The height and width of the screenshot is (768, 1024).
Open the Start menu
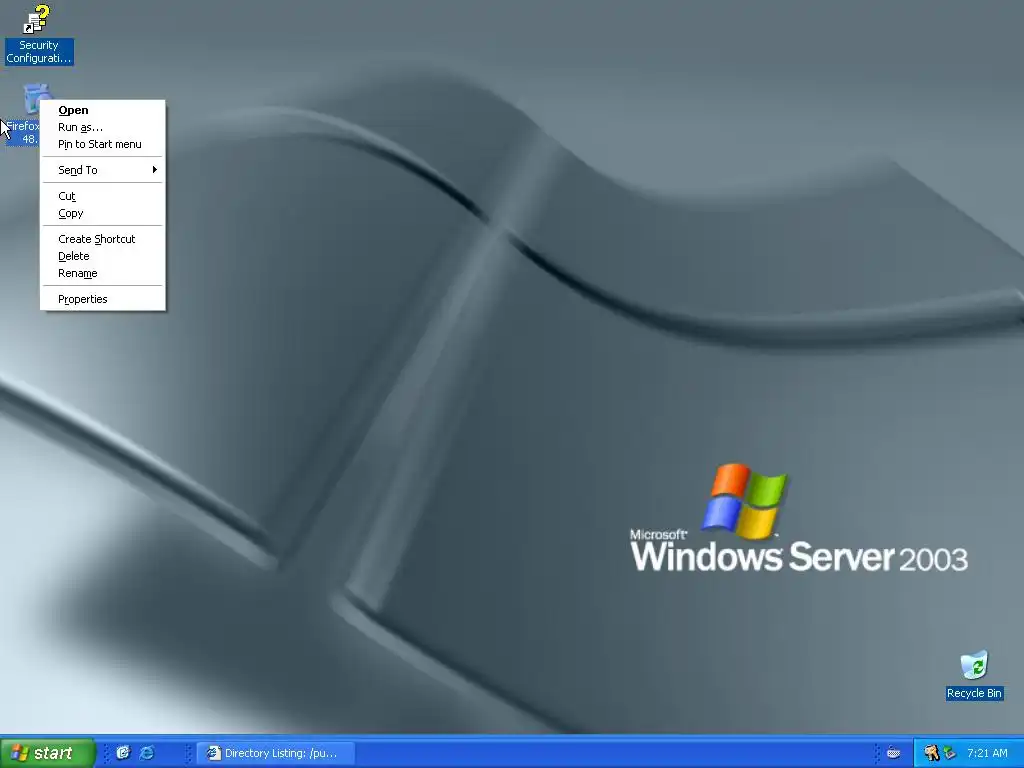click(x=46, y=753)
